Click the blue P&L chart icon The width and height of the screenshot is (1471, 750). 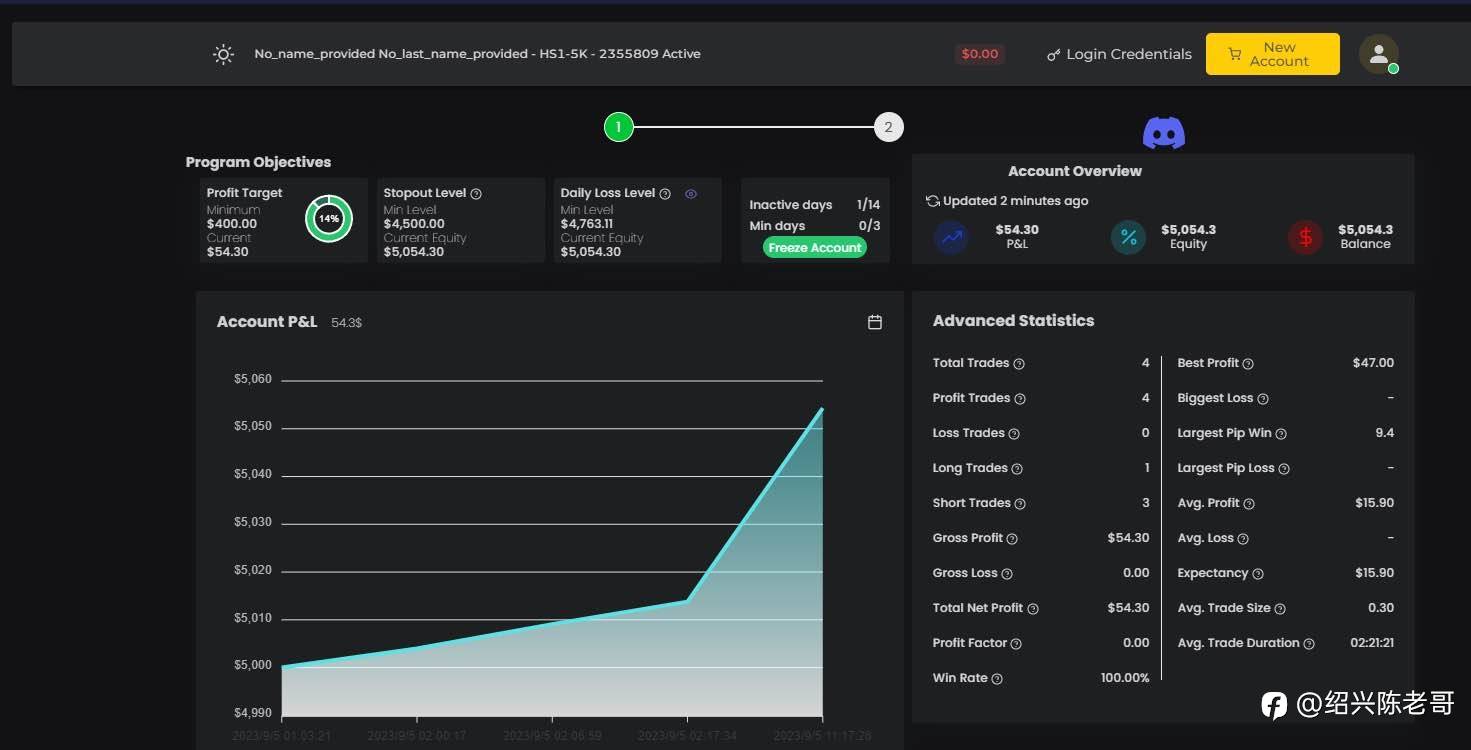click(950, 237)
